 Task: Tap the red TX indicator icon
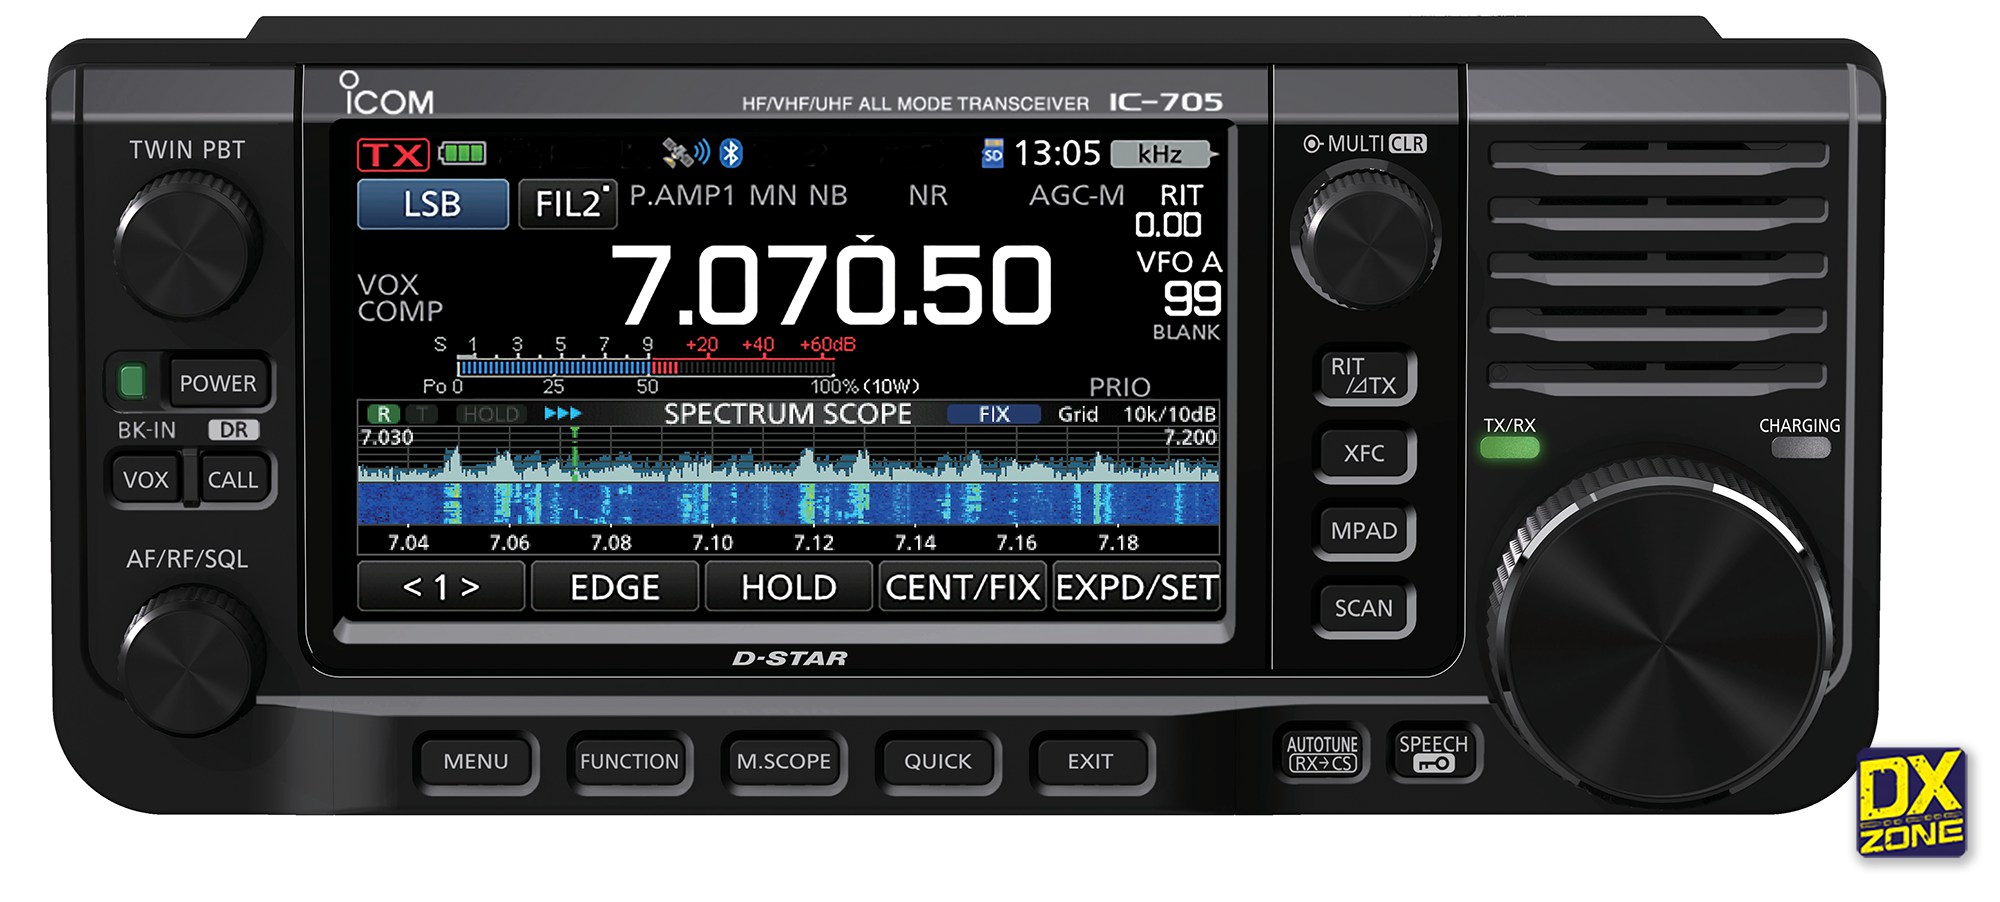tap(393, 155)
